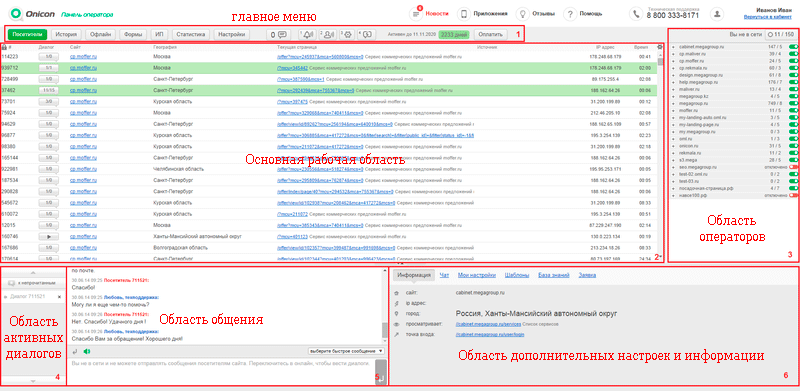Expand design.megagroup.ru operator list
This screenshot has width=800, height=391.
[673, 75]
